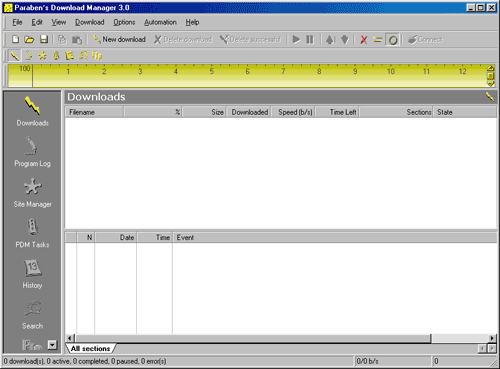Click the N column header in log
Image resolution: width=500 pixels, height=369 pixels.
86,238
